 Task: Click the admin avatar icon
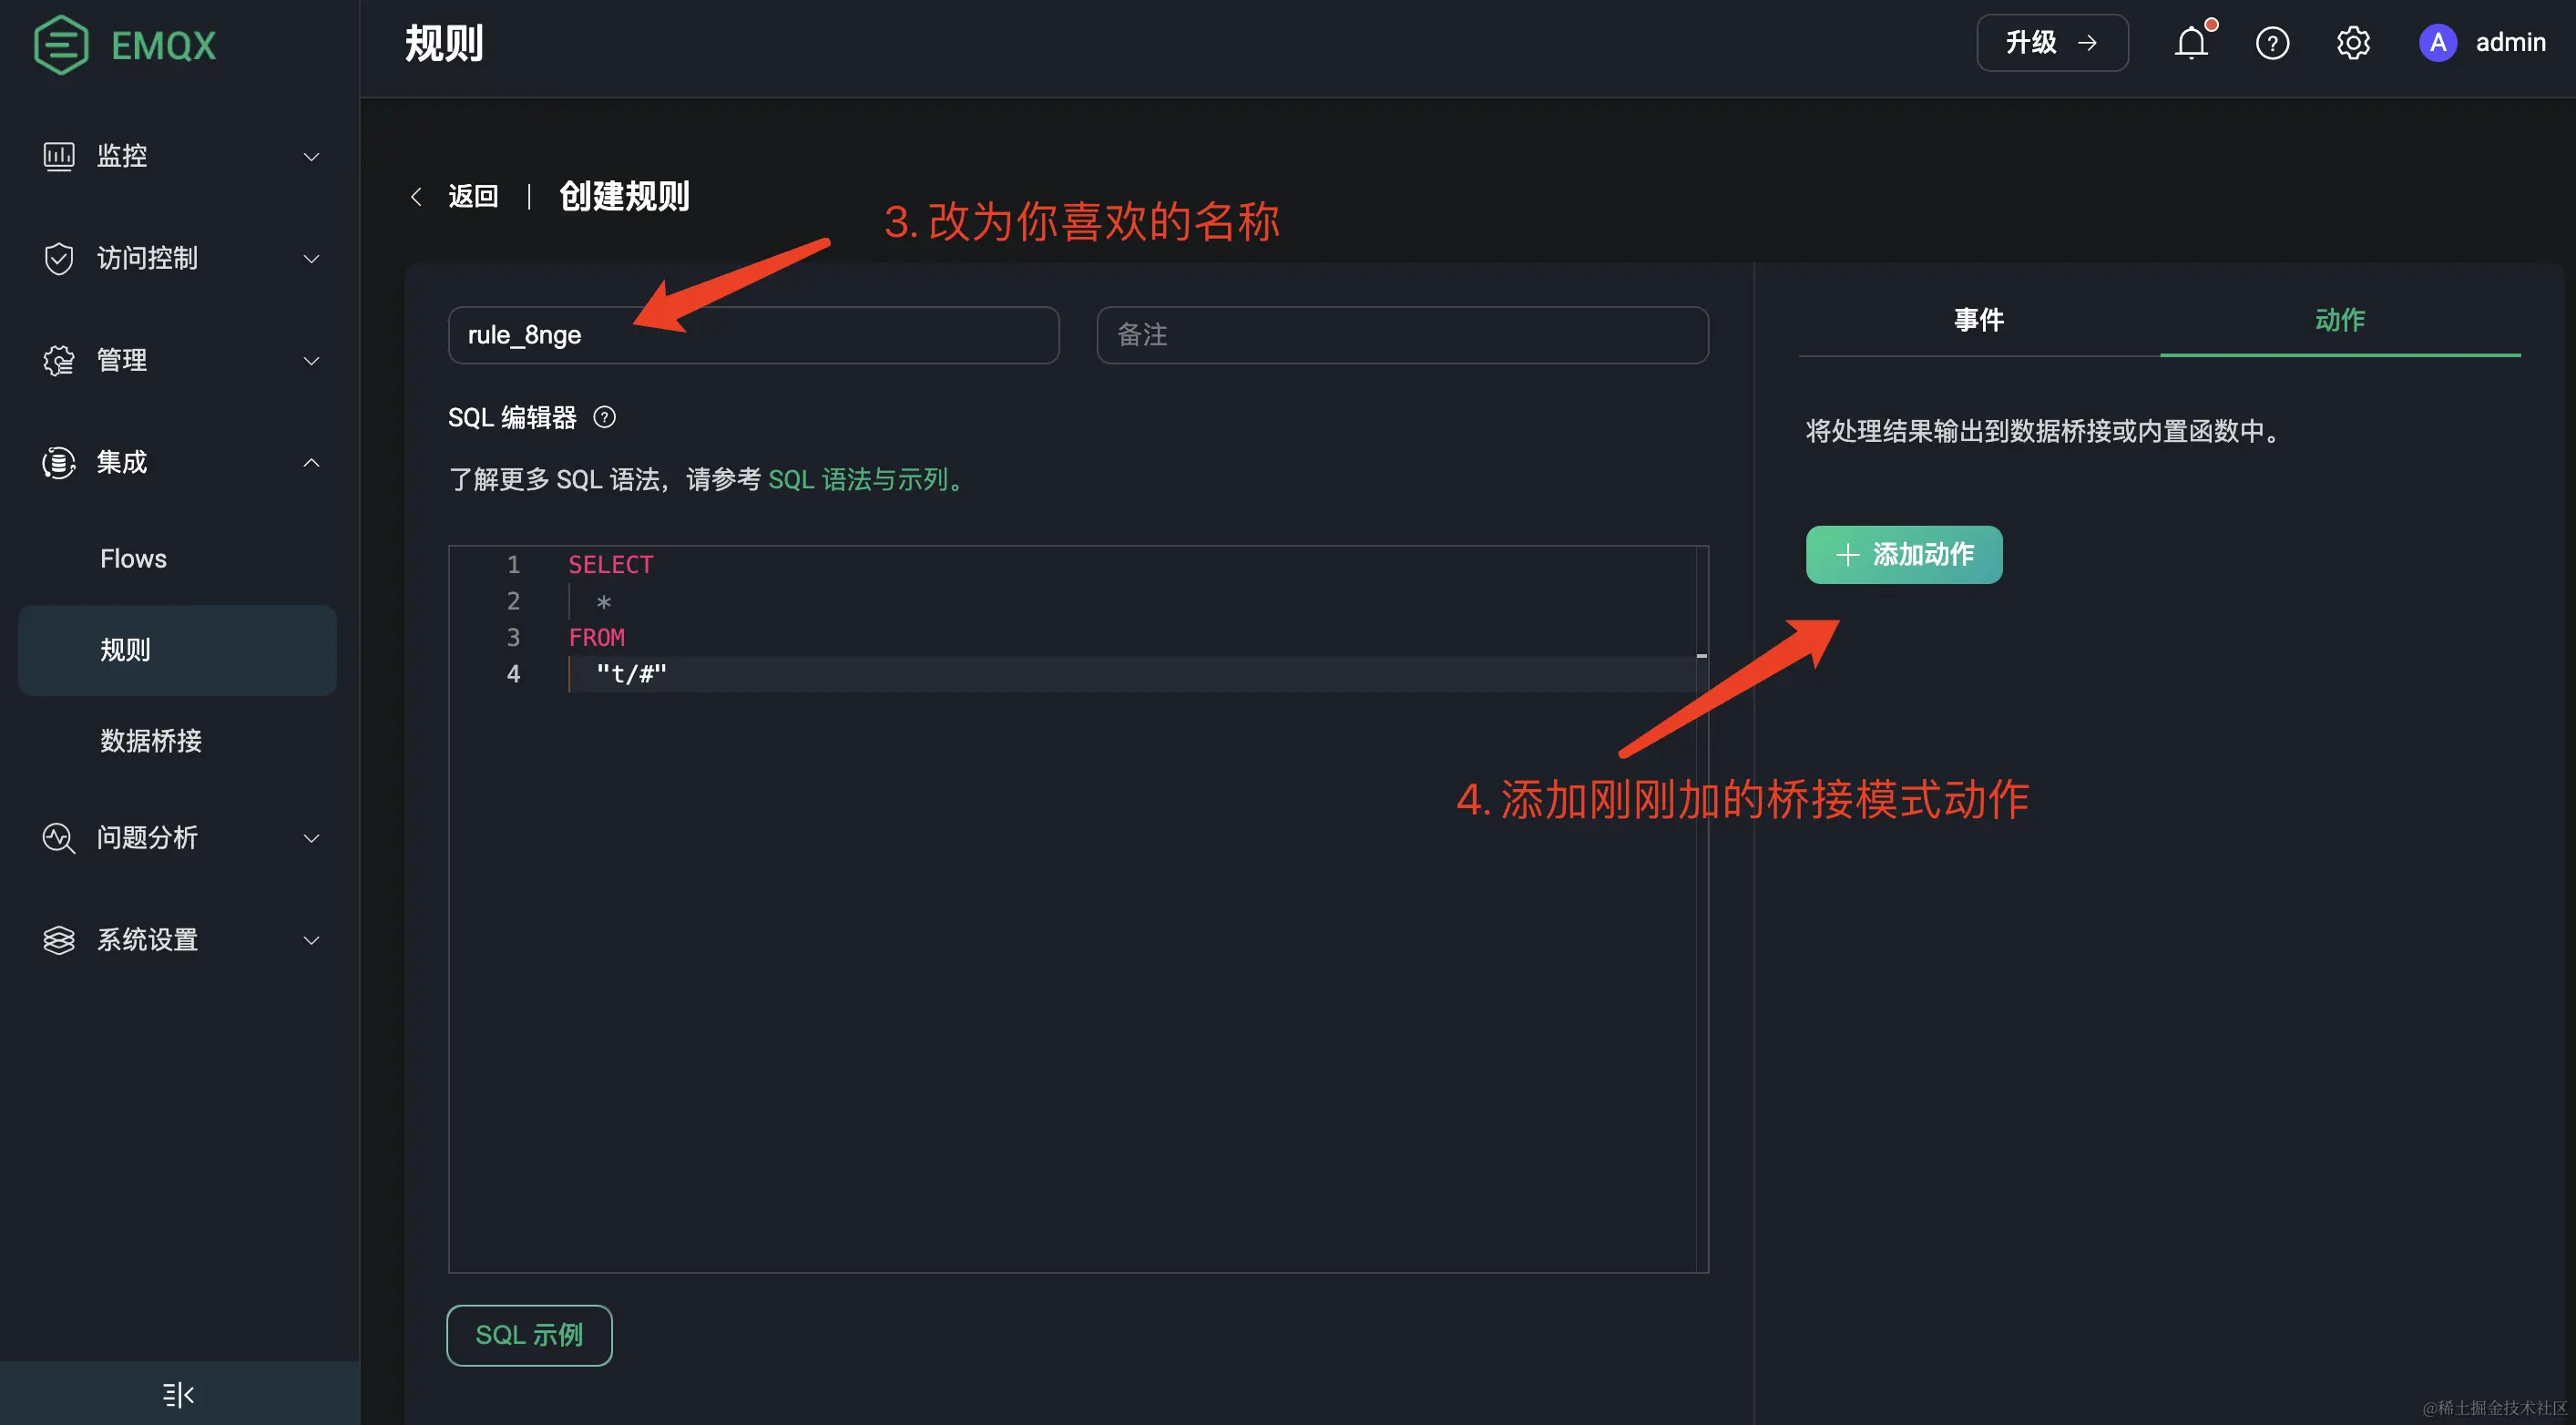pos(2437,43)
